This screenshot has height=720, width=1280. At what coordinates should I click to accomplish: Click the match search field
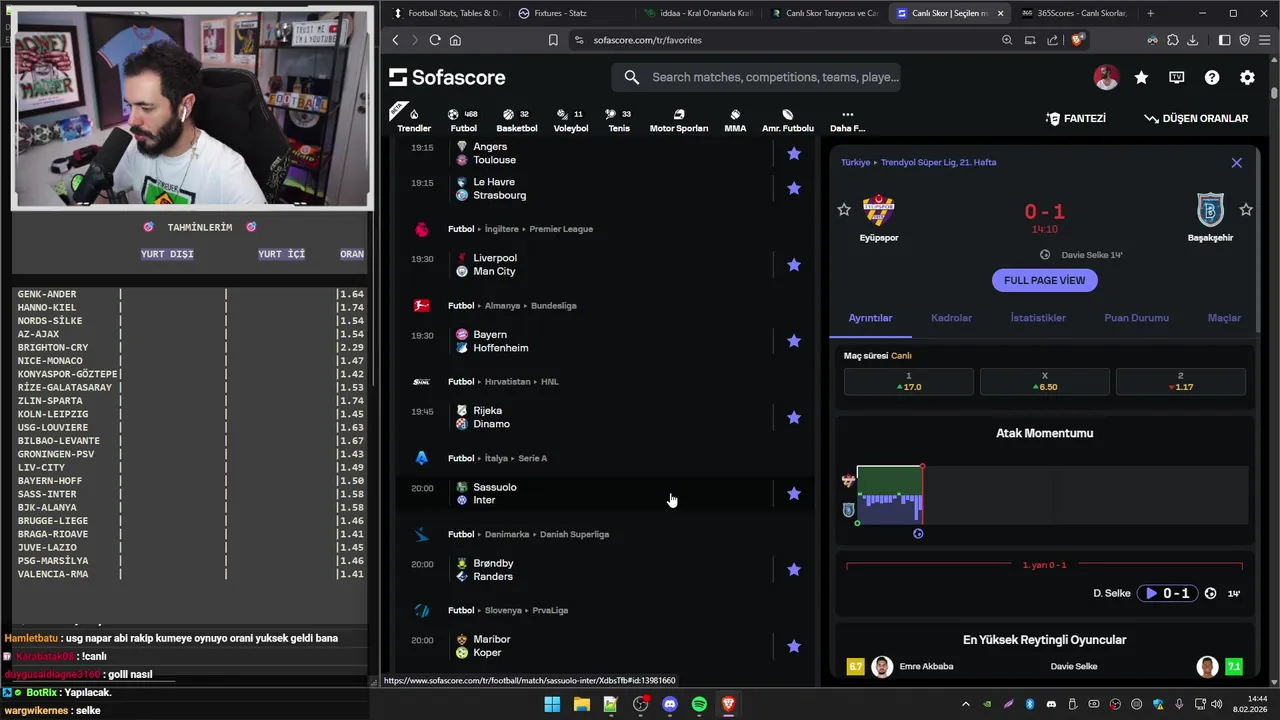coord(757,77)
